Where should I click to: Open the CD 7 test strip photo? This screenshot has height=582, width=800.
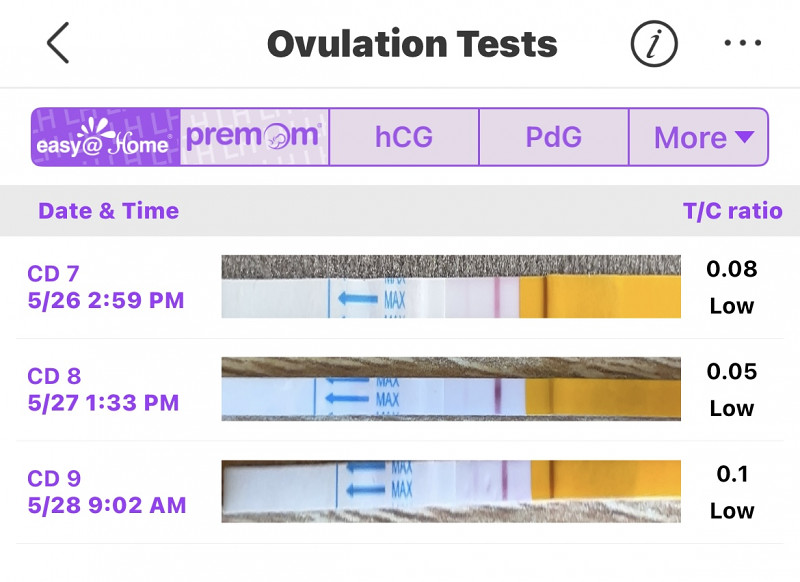(x=451, y=287)
